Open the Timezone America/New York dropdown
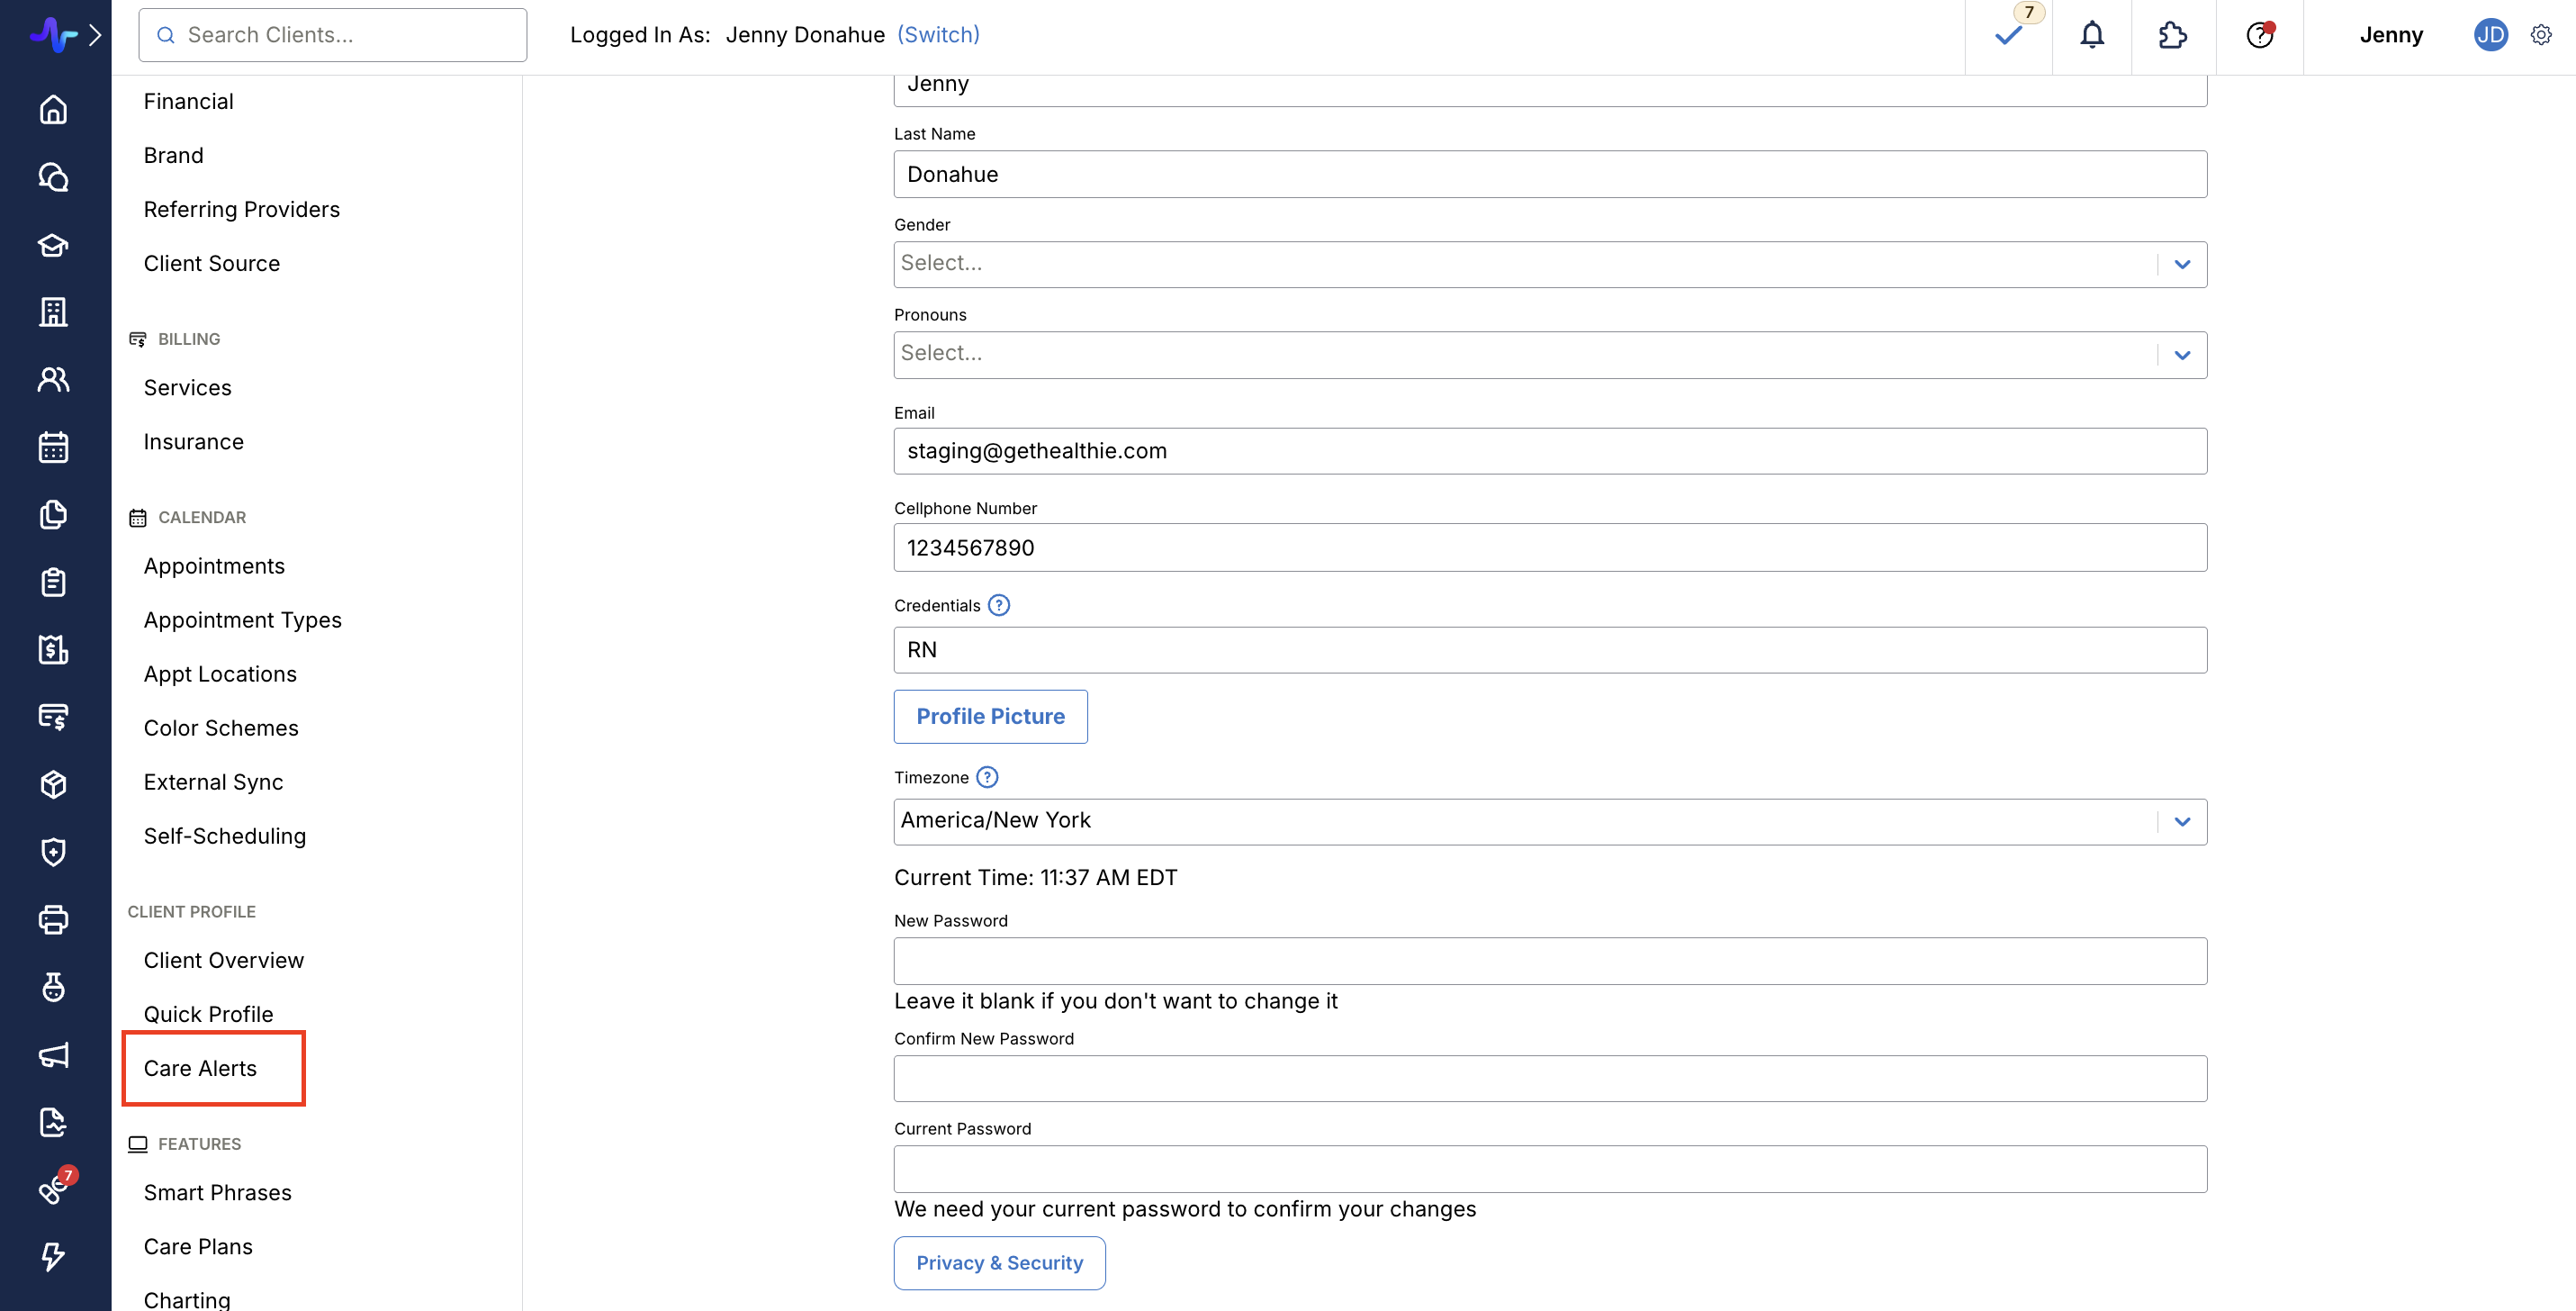Viewport: 2576px width, 1311px height. coord(1550,821)
